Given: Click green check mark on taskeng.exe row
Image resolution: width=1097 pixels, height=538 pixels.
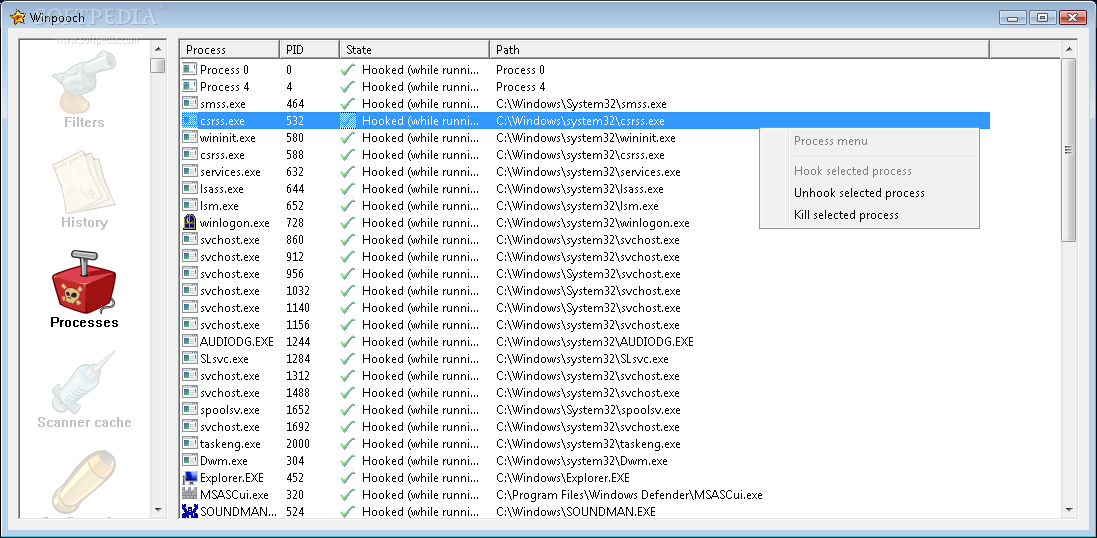Looking at the screenshot, I should point(348,444).
